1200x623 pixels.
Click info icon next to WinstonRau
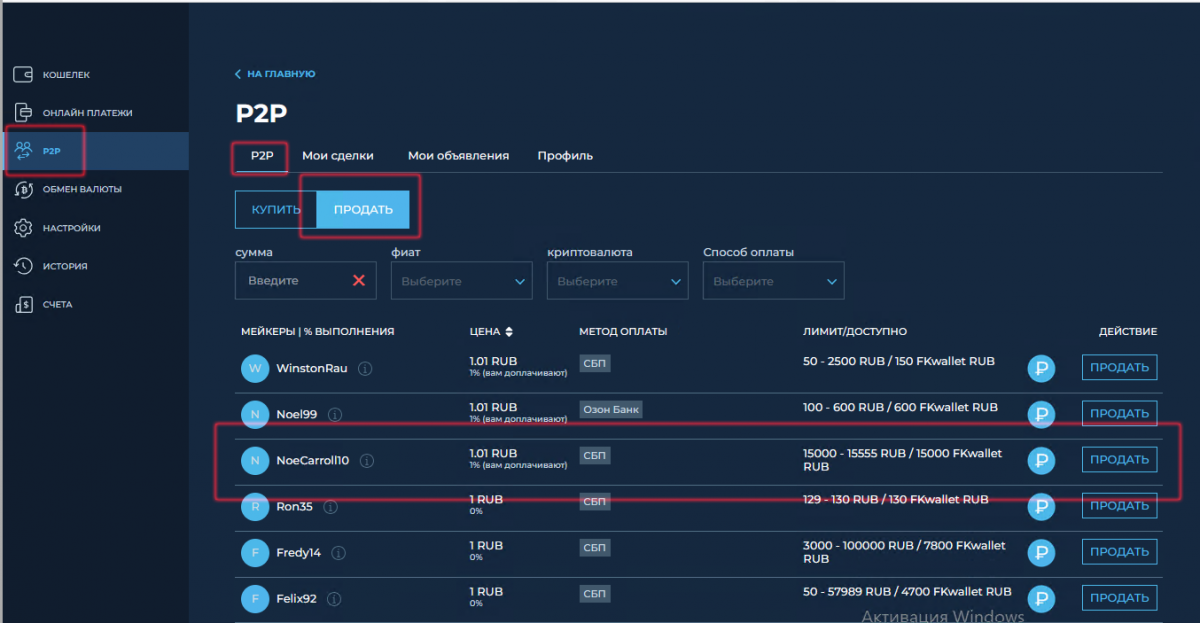click(x=365, y=368)
